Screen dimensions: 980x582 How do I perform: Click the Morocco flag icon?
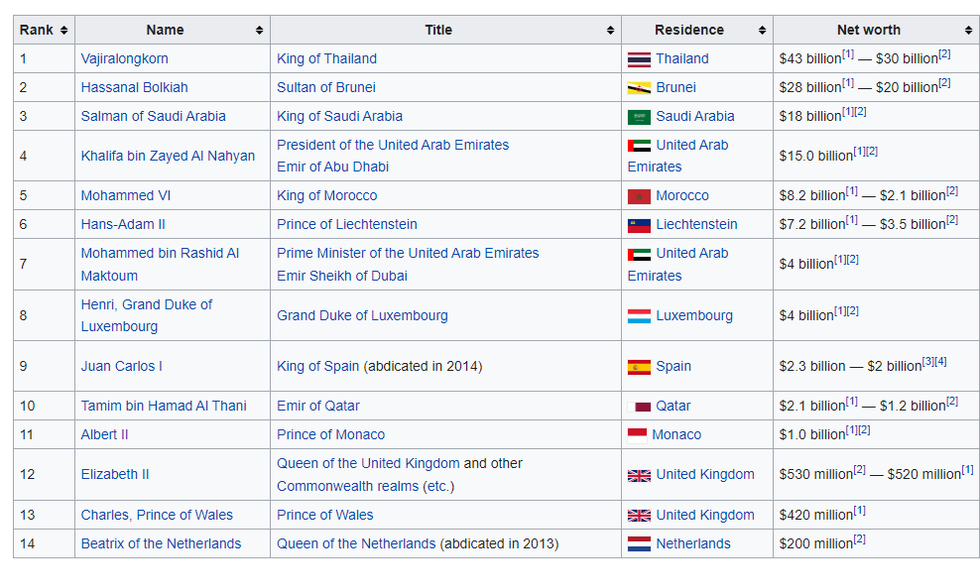(x=639, y=196)
